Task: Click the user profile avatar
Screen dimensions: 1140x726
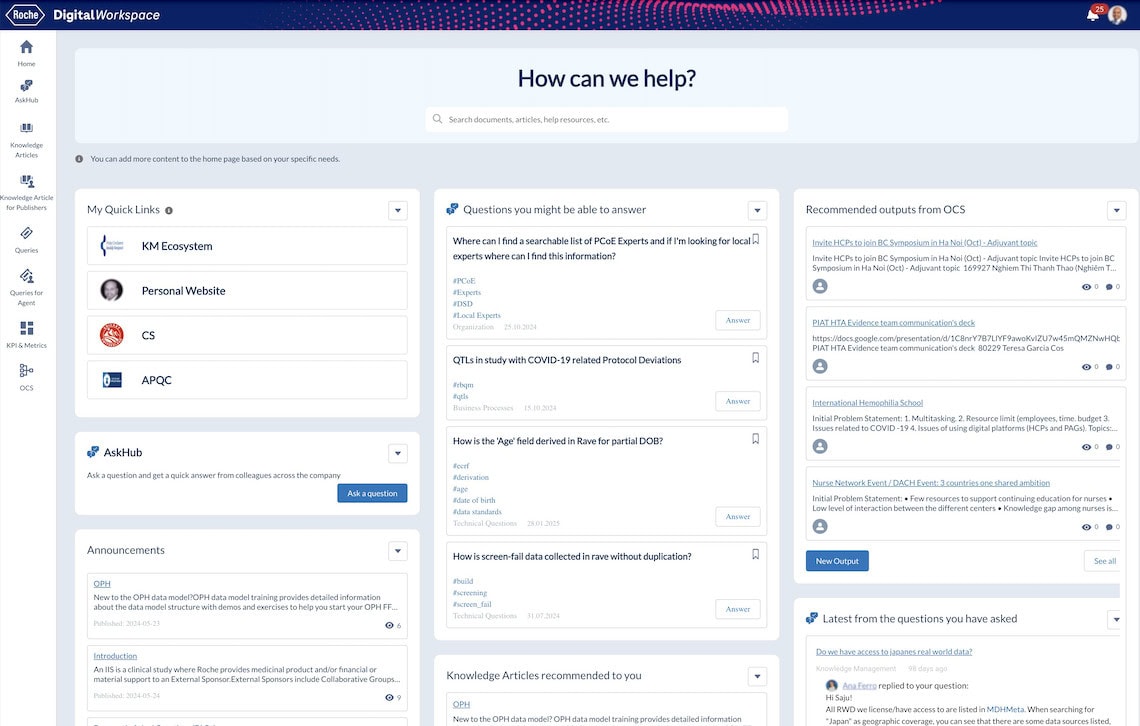Action: coord(1118,15)
